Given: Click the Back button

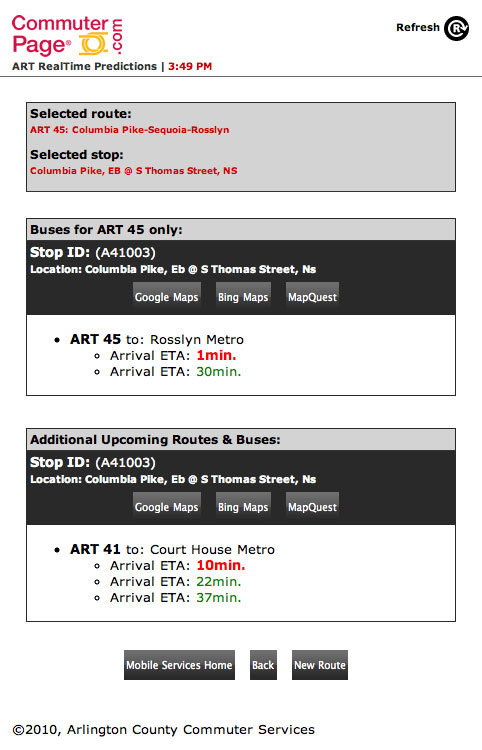Looking at the screenshot, I should (263, 665).
